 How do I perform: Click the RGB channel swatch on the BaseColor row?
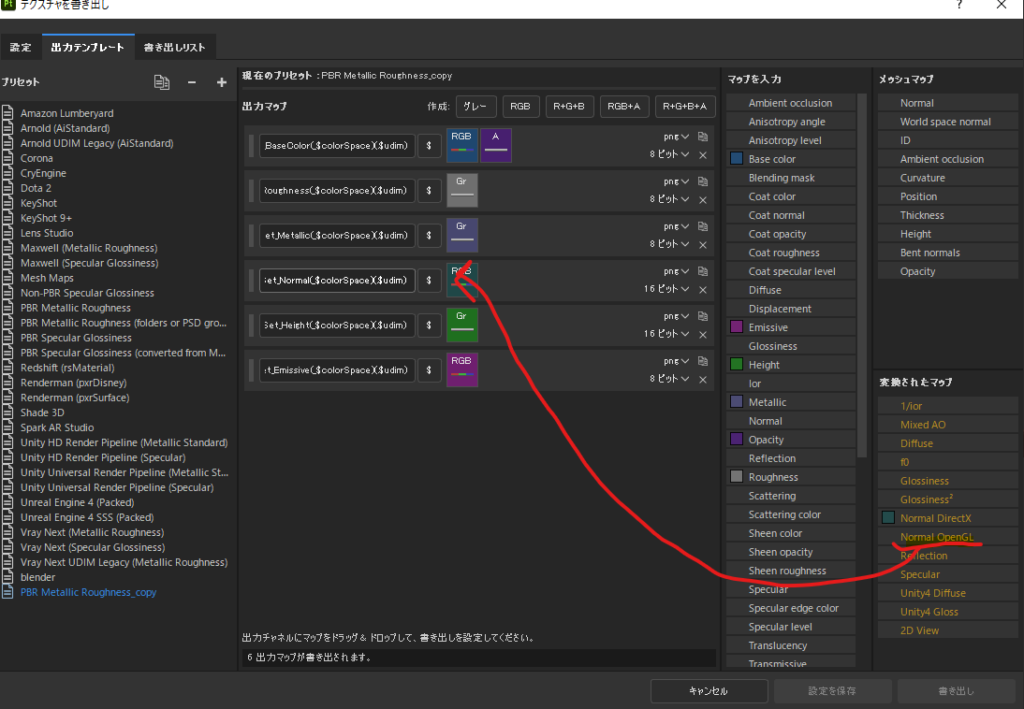(x=463, y=146)
